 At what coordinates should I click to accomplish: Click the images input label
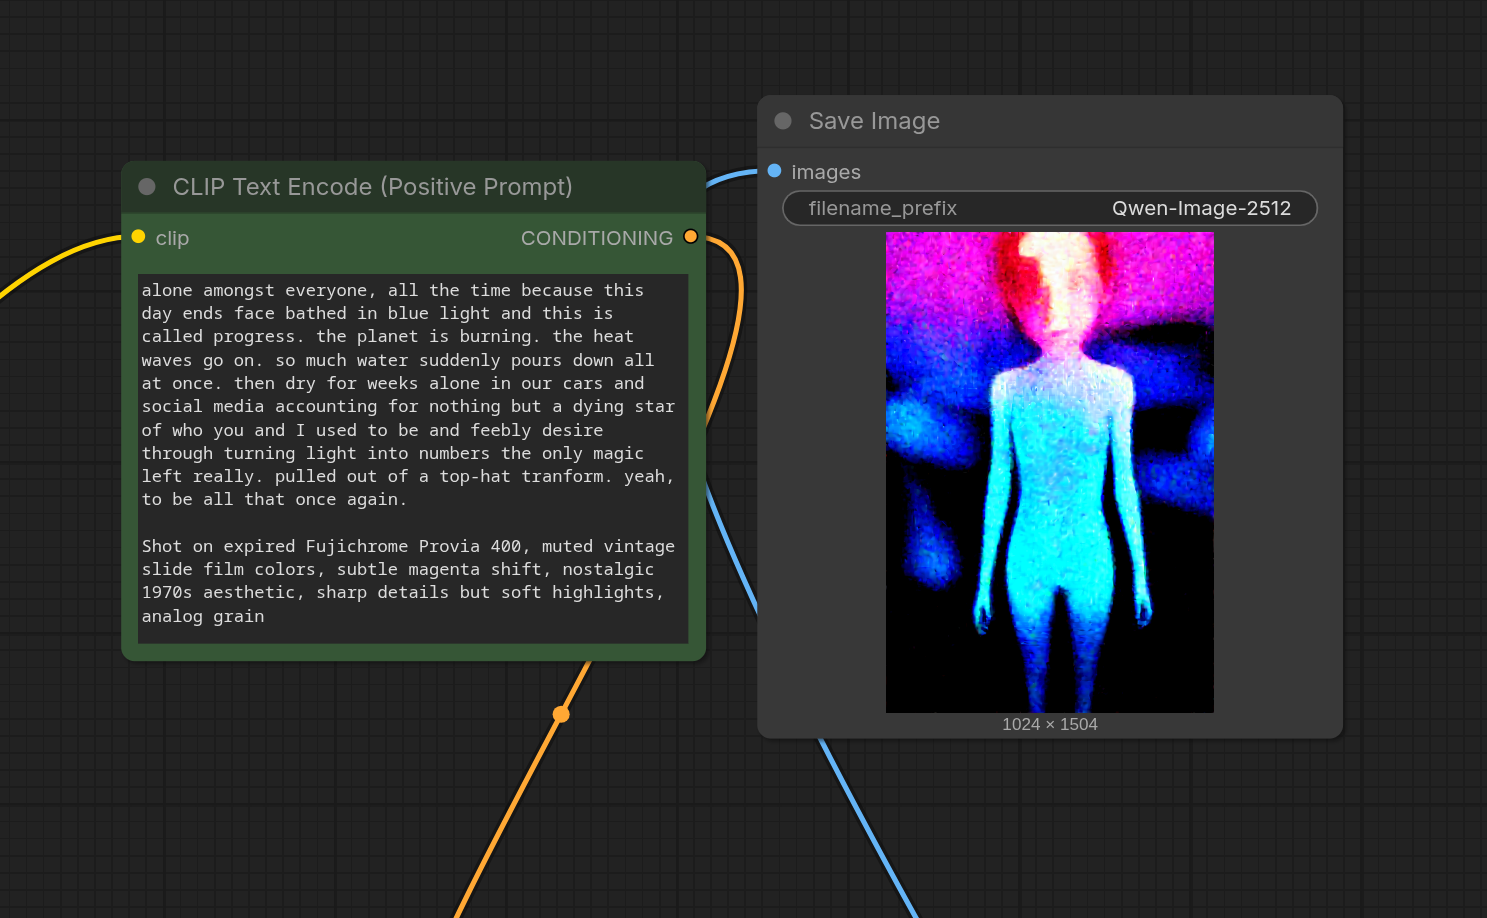click(x=826, y=172)
